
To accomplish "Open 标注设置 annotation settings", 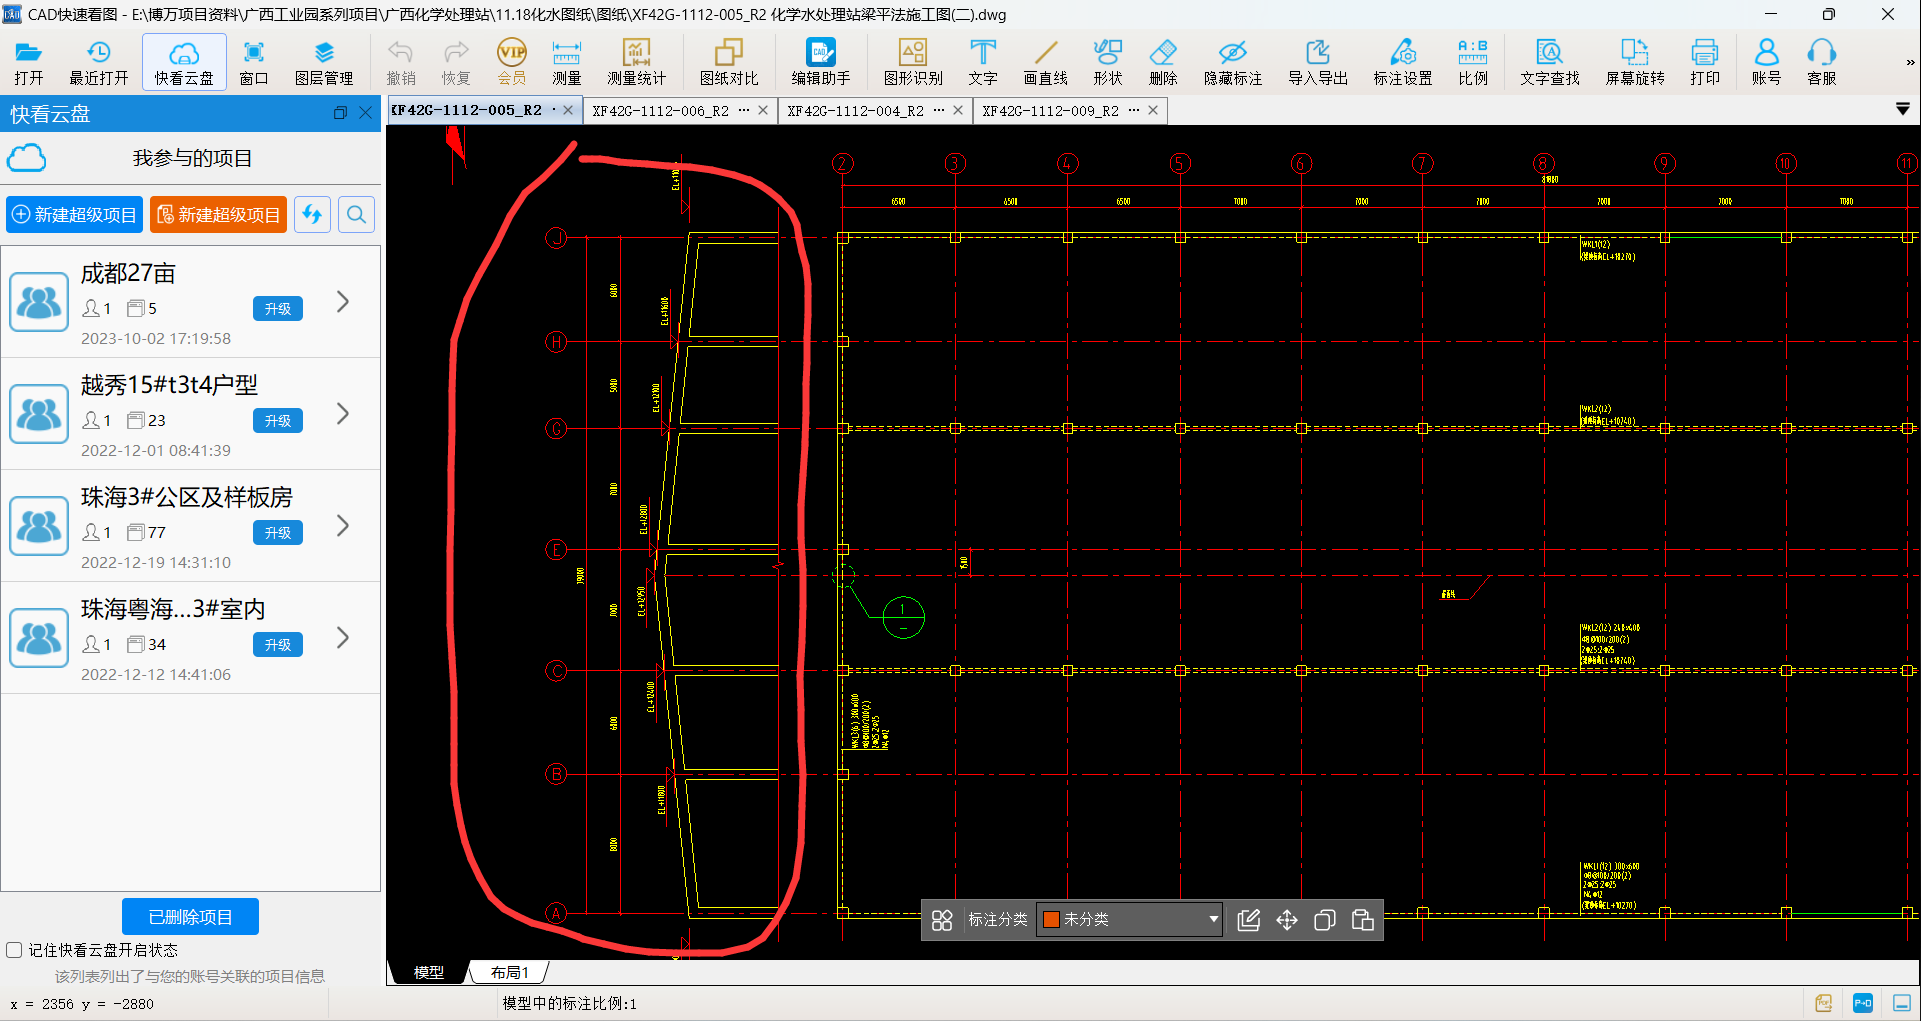I will 1403,62.
